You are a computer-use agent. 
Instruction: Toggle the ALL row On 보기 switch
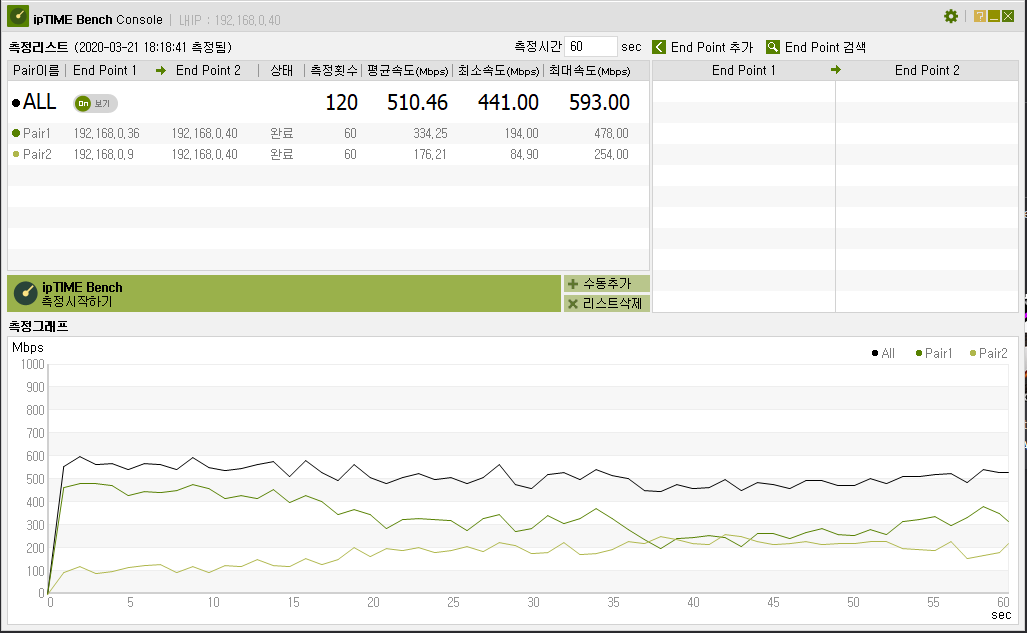point(95,104)
